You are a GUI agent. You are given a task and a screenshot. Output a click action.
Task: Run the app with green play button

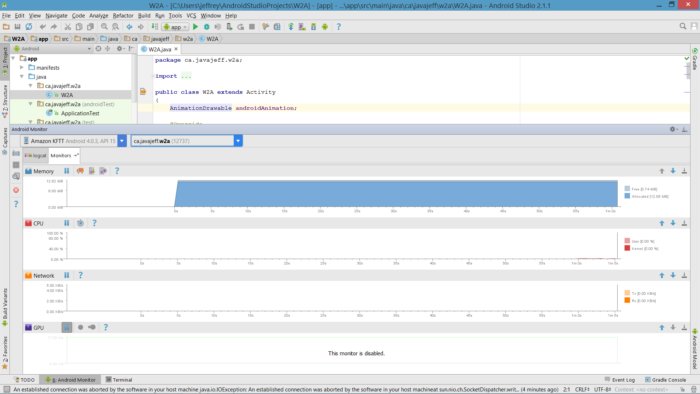click(x=195, y=27)
